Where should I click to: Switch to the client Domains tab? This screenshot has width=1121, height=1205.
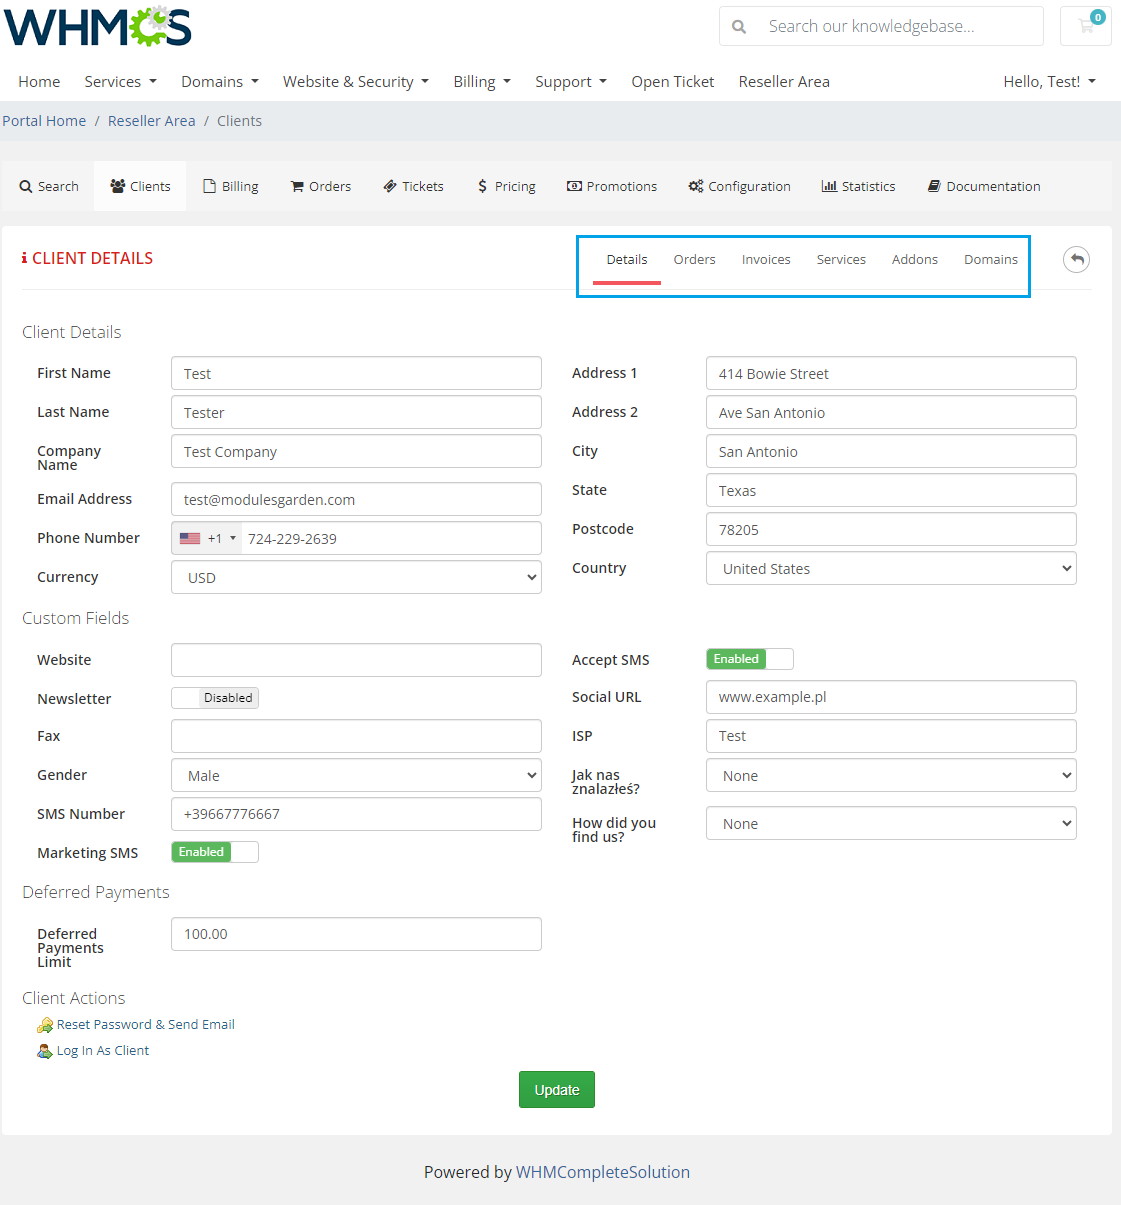(x=991, y=260)
